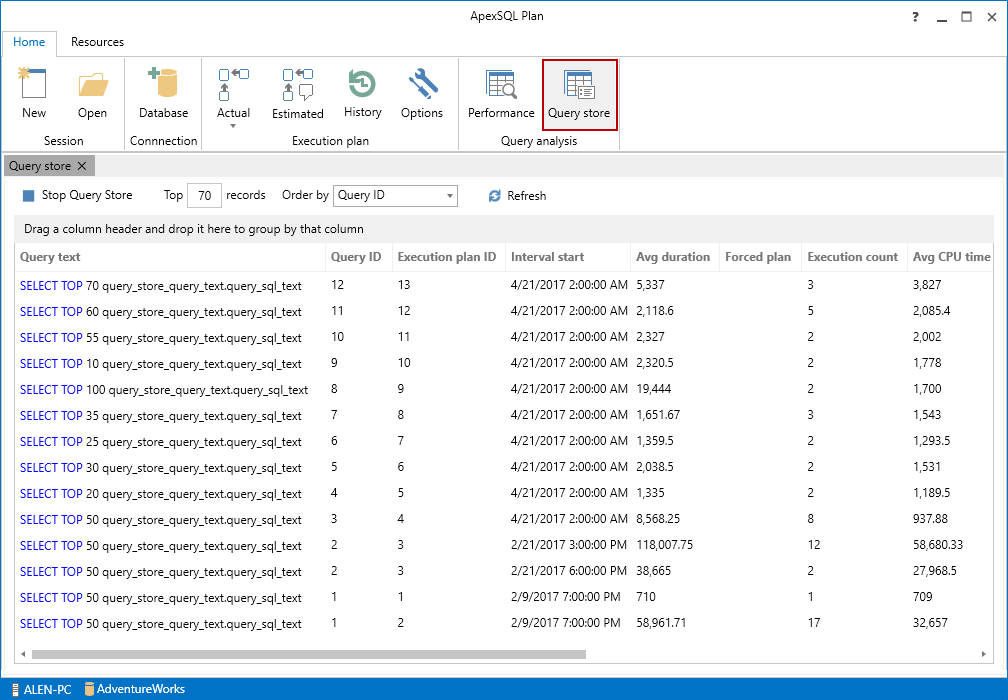The width and height of the screenshot is (1008, 700).
Task: Select the Execution count value 17
Action: pyautogui.click(x=813, y=623)
